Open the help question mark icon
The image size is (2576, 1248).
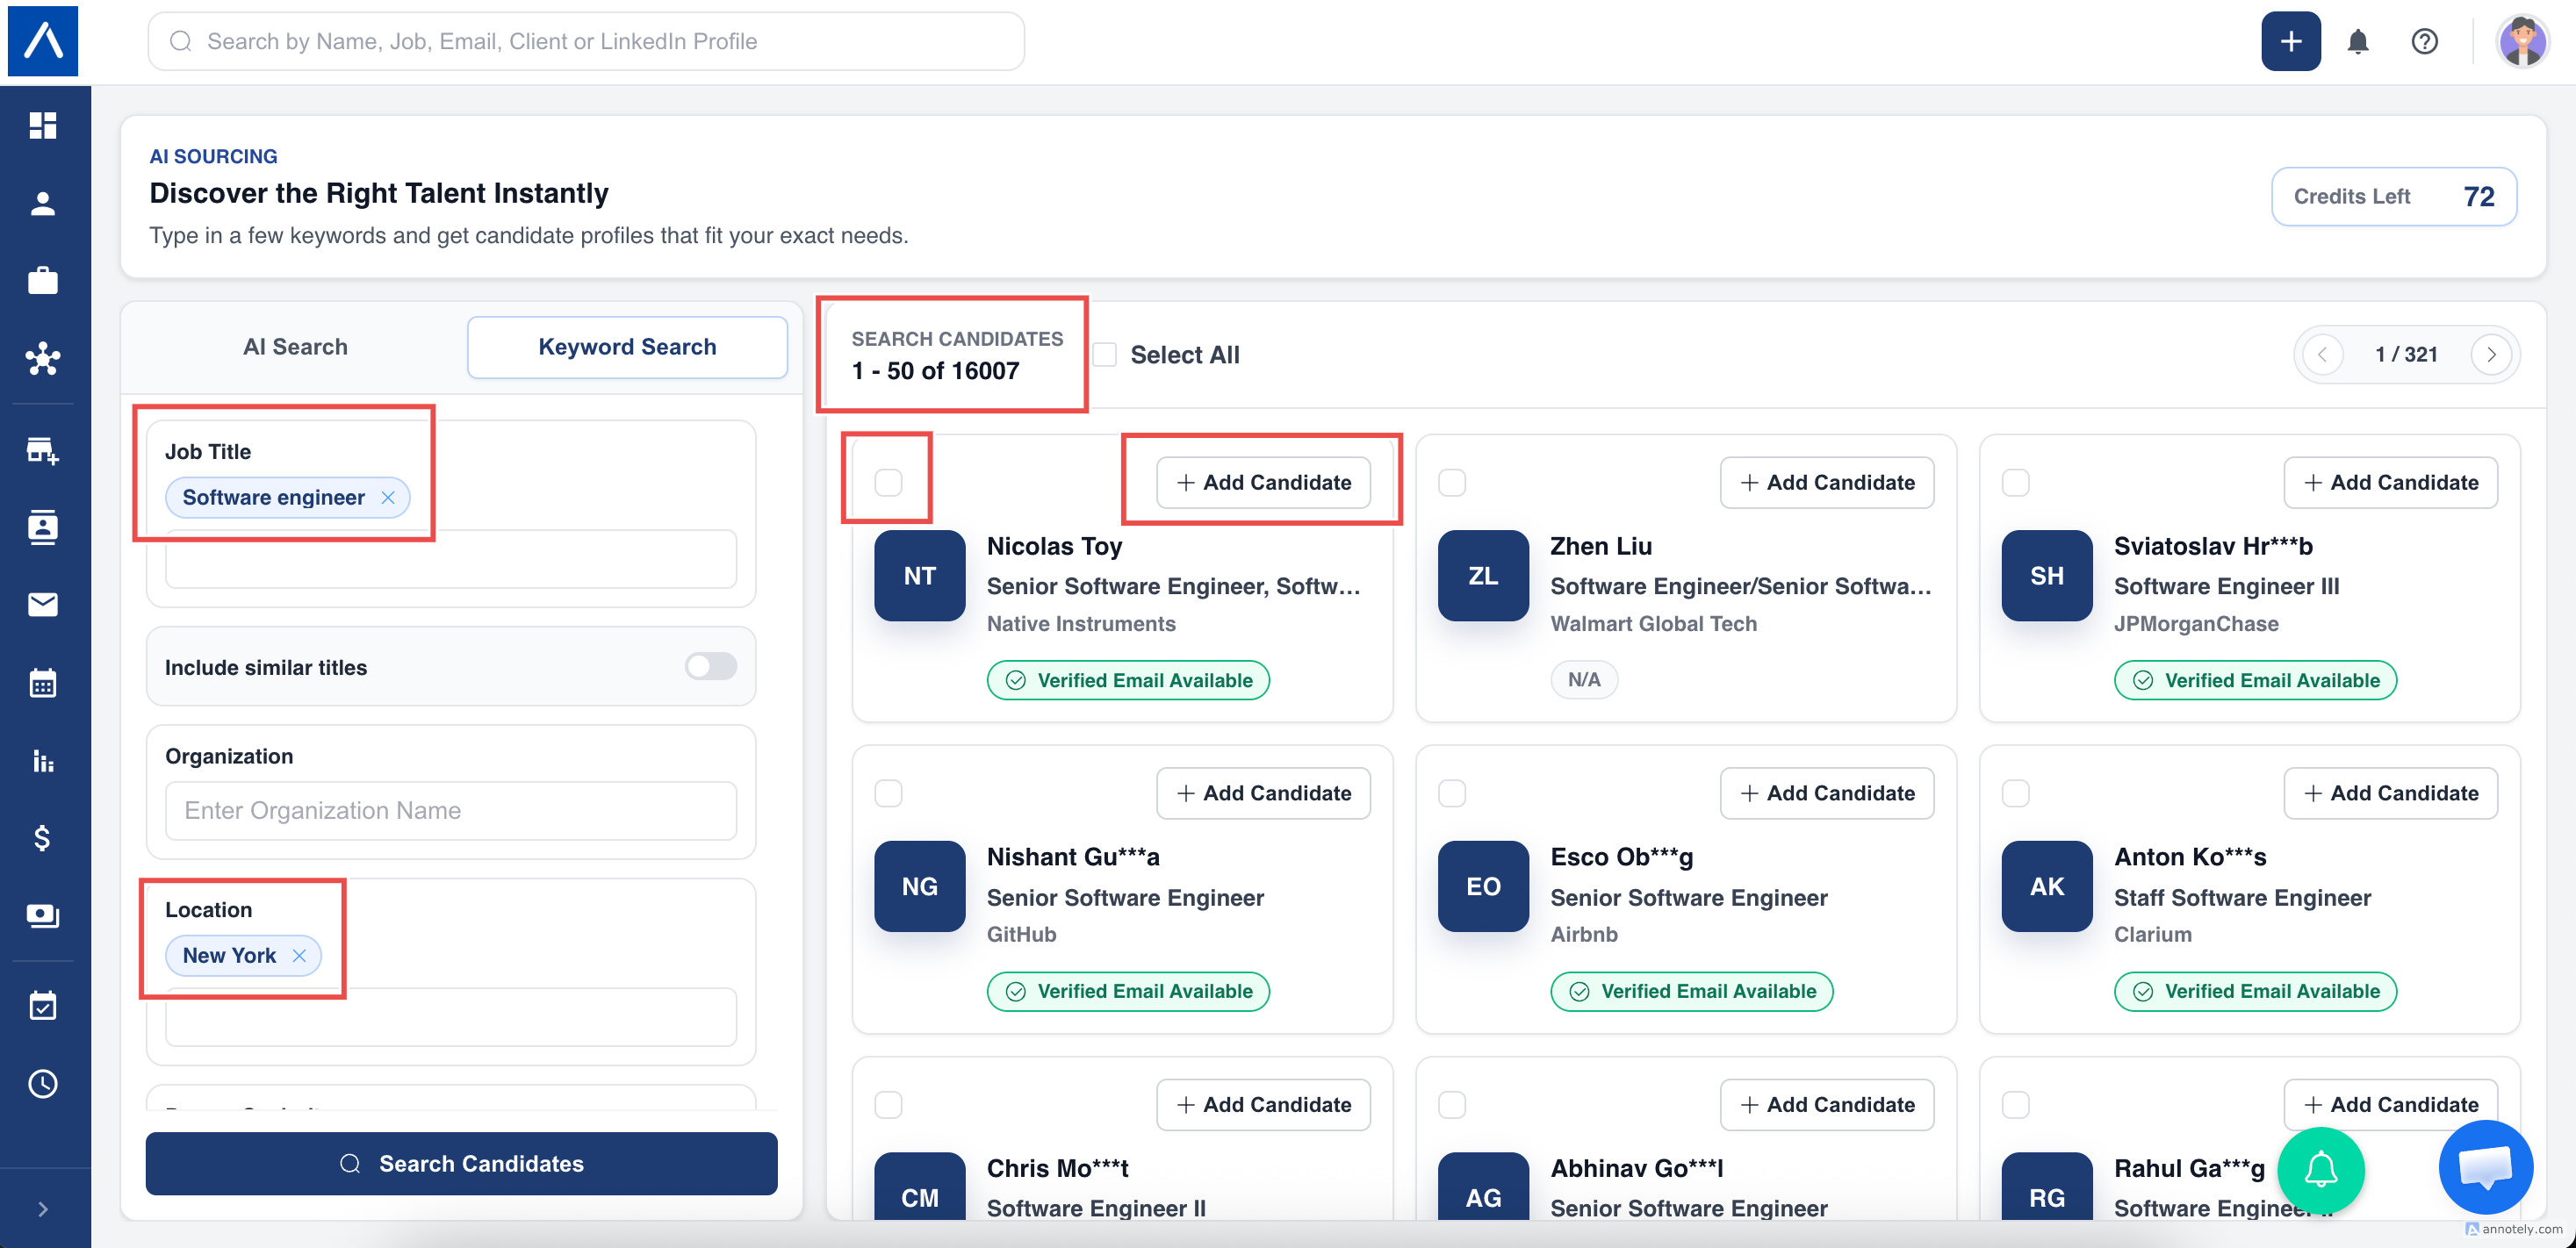click(x=2424, y=41)
